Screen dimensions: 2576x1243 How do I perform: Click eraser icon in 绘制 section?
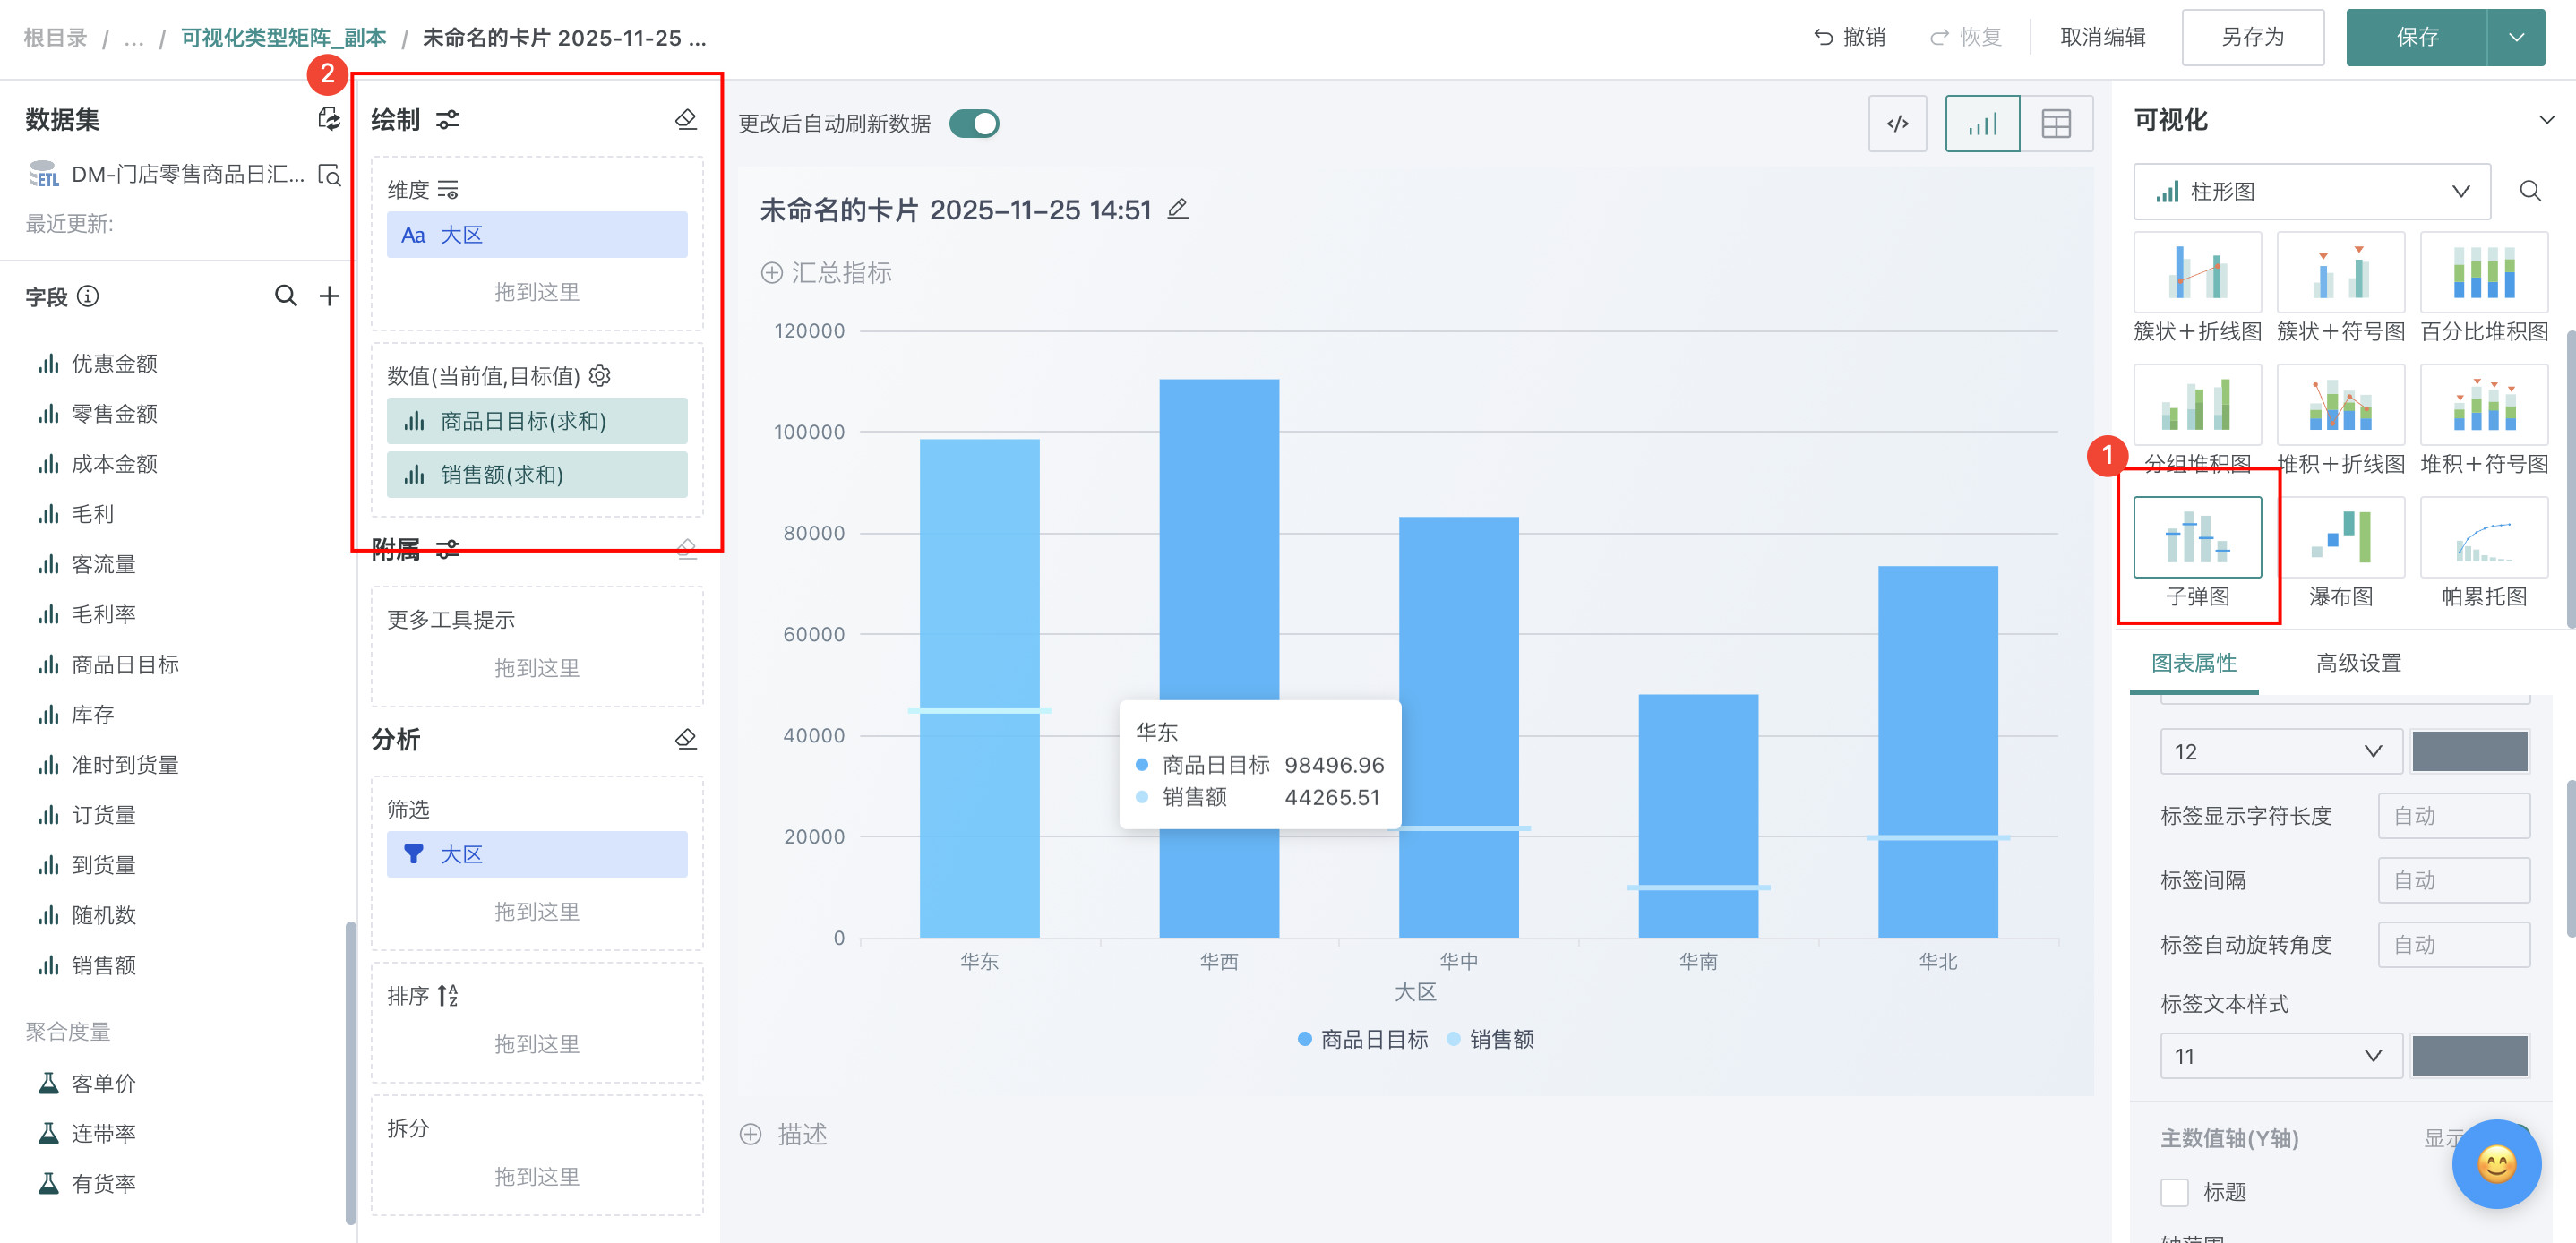pos(686,120)
